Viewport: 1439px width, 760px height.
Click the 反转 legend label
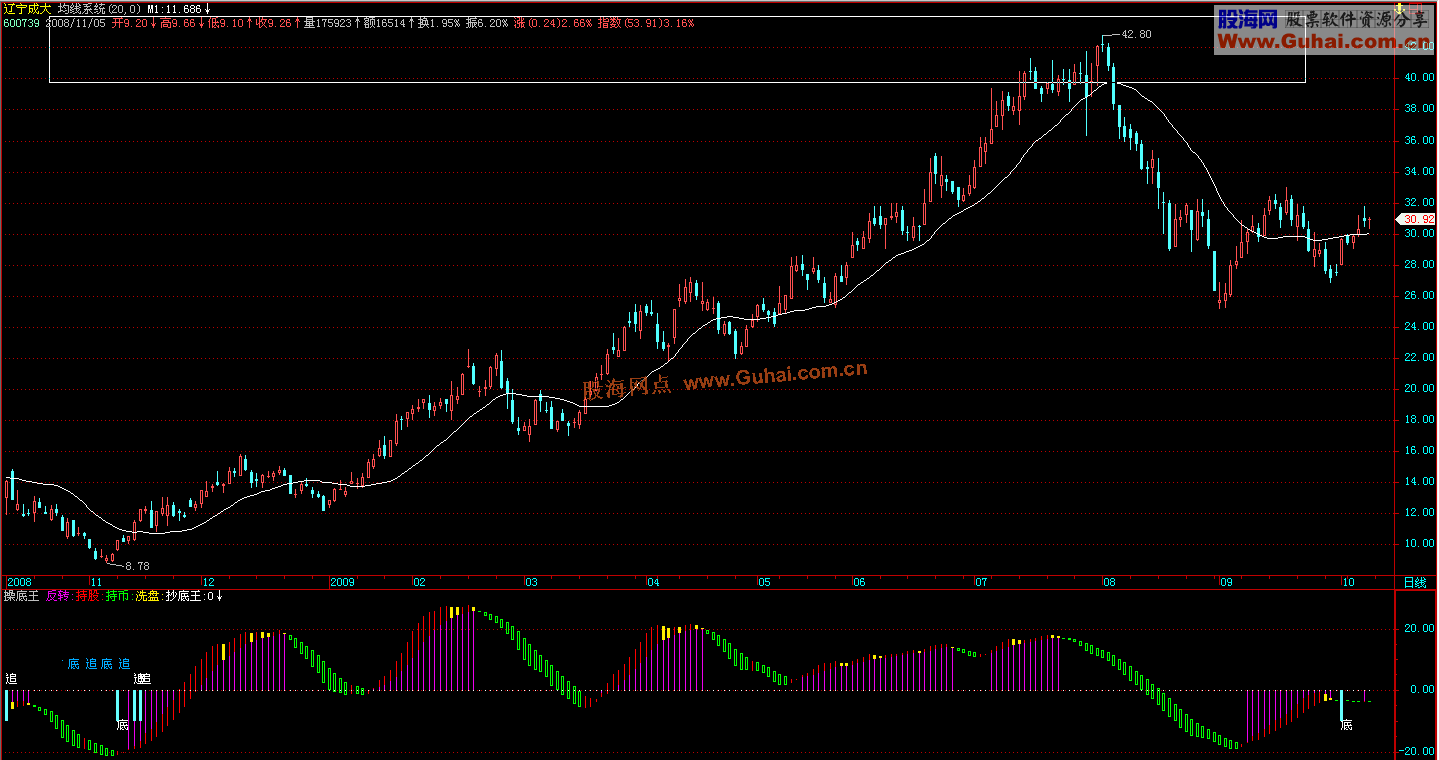pos(58,596)
